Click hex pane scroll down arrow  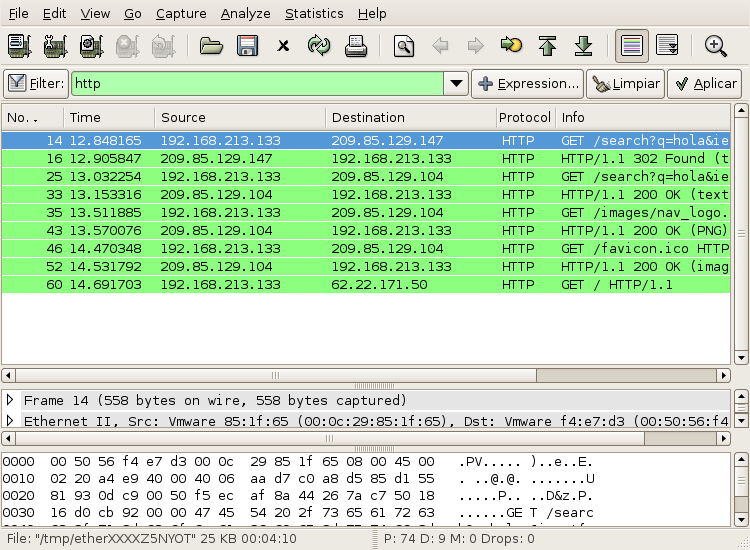click(741, 520)
